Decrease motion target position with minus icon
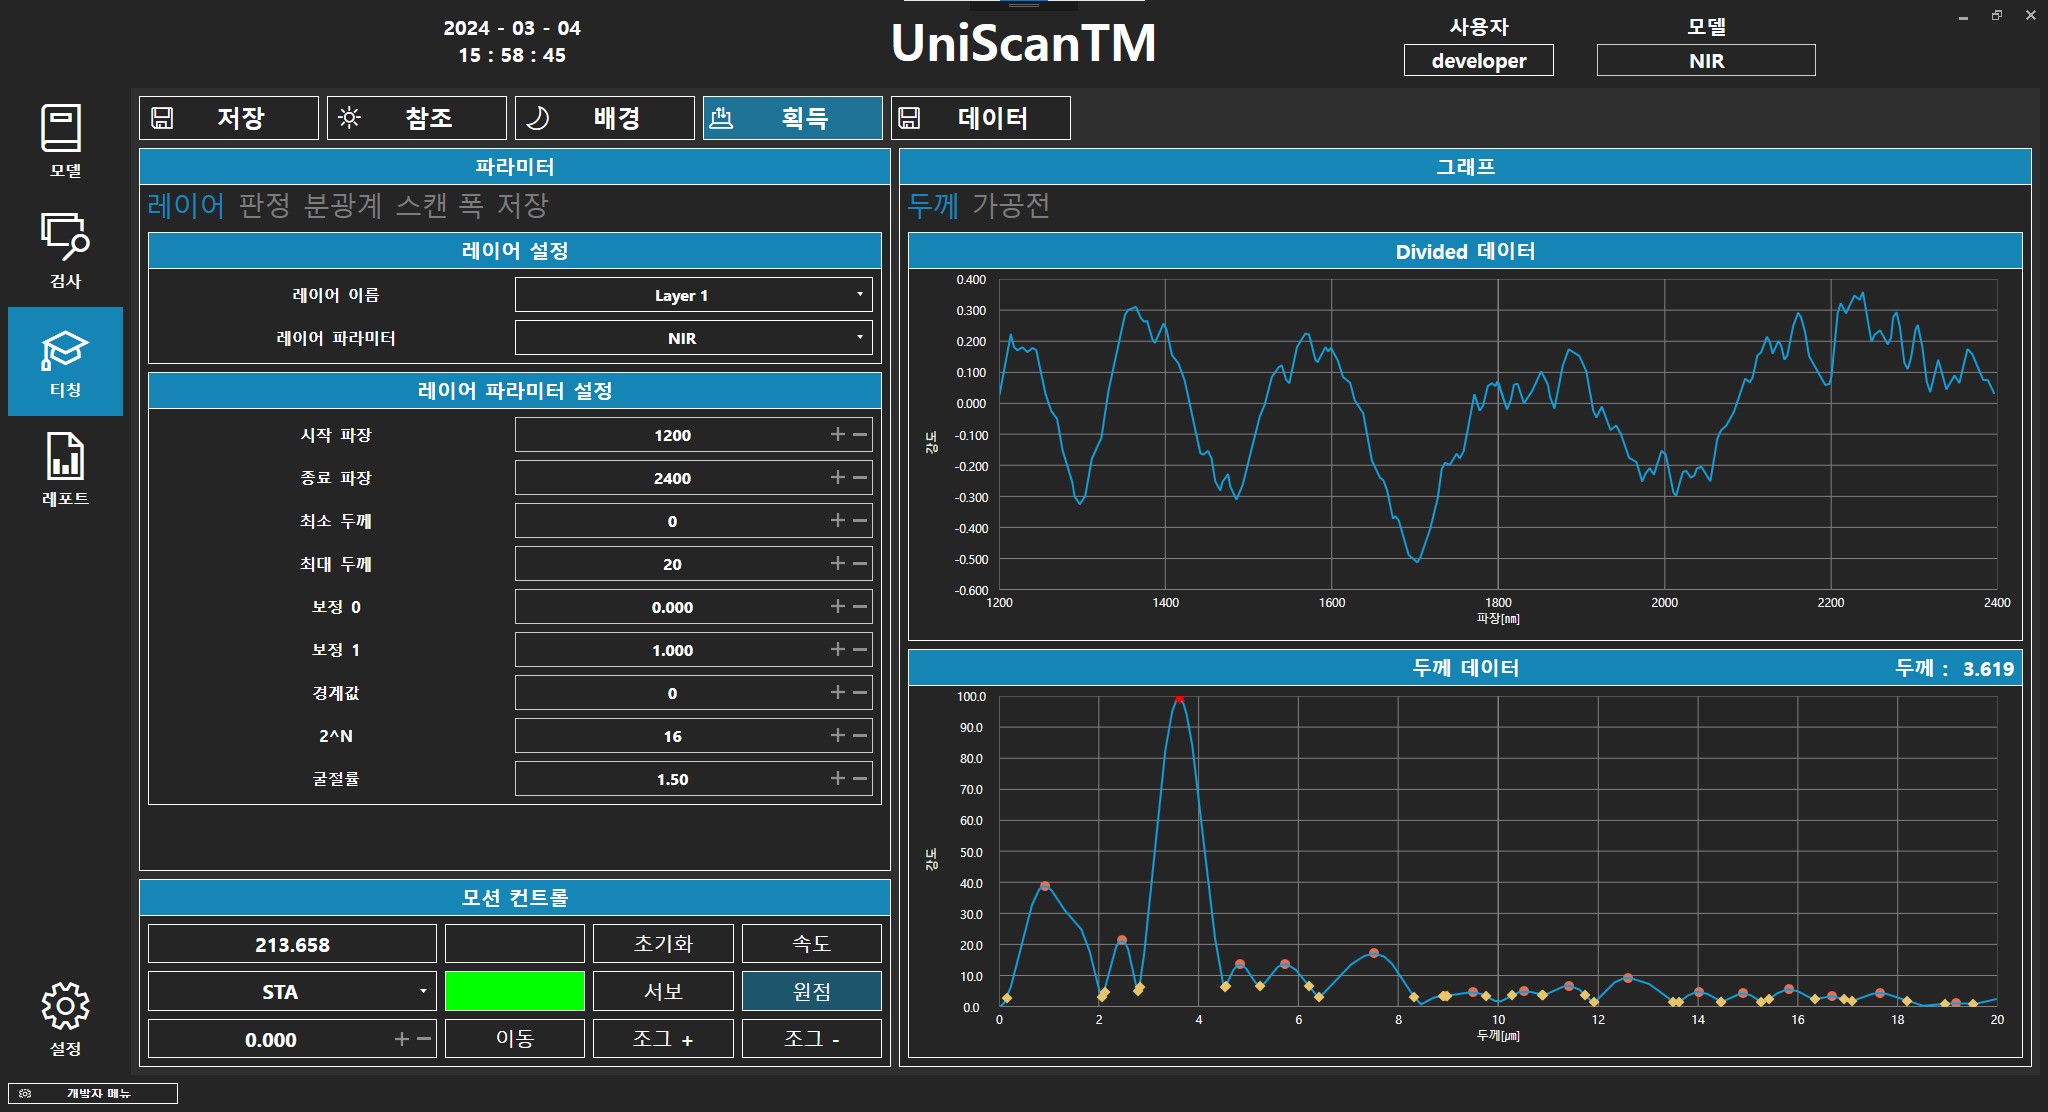Screen dimensions: 2048x1112 tap(424, 1039)
